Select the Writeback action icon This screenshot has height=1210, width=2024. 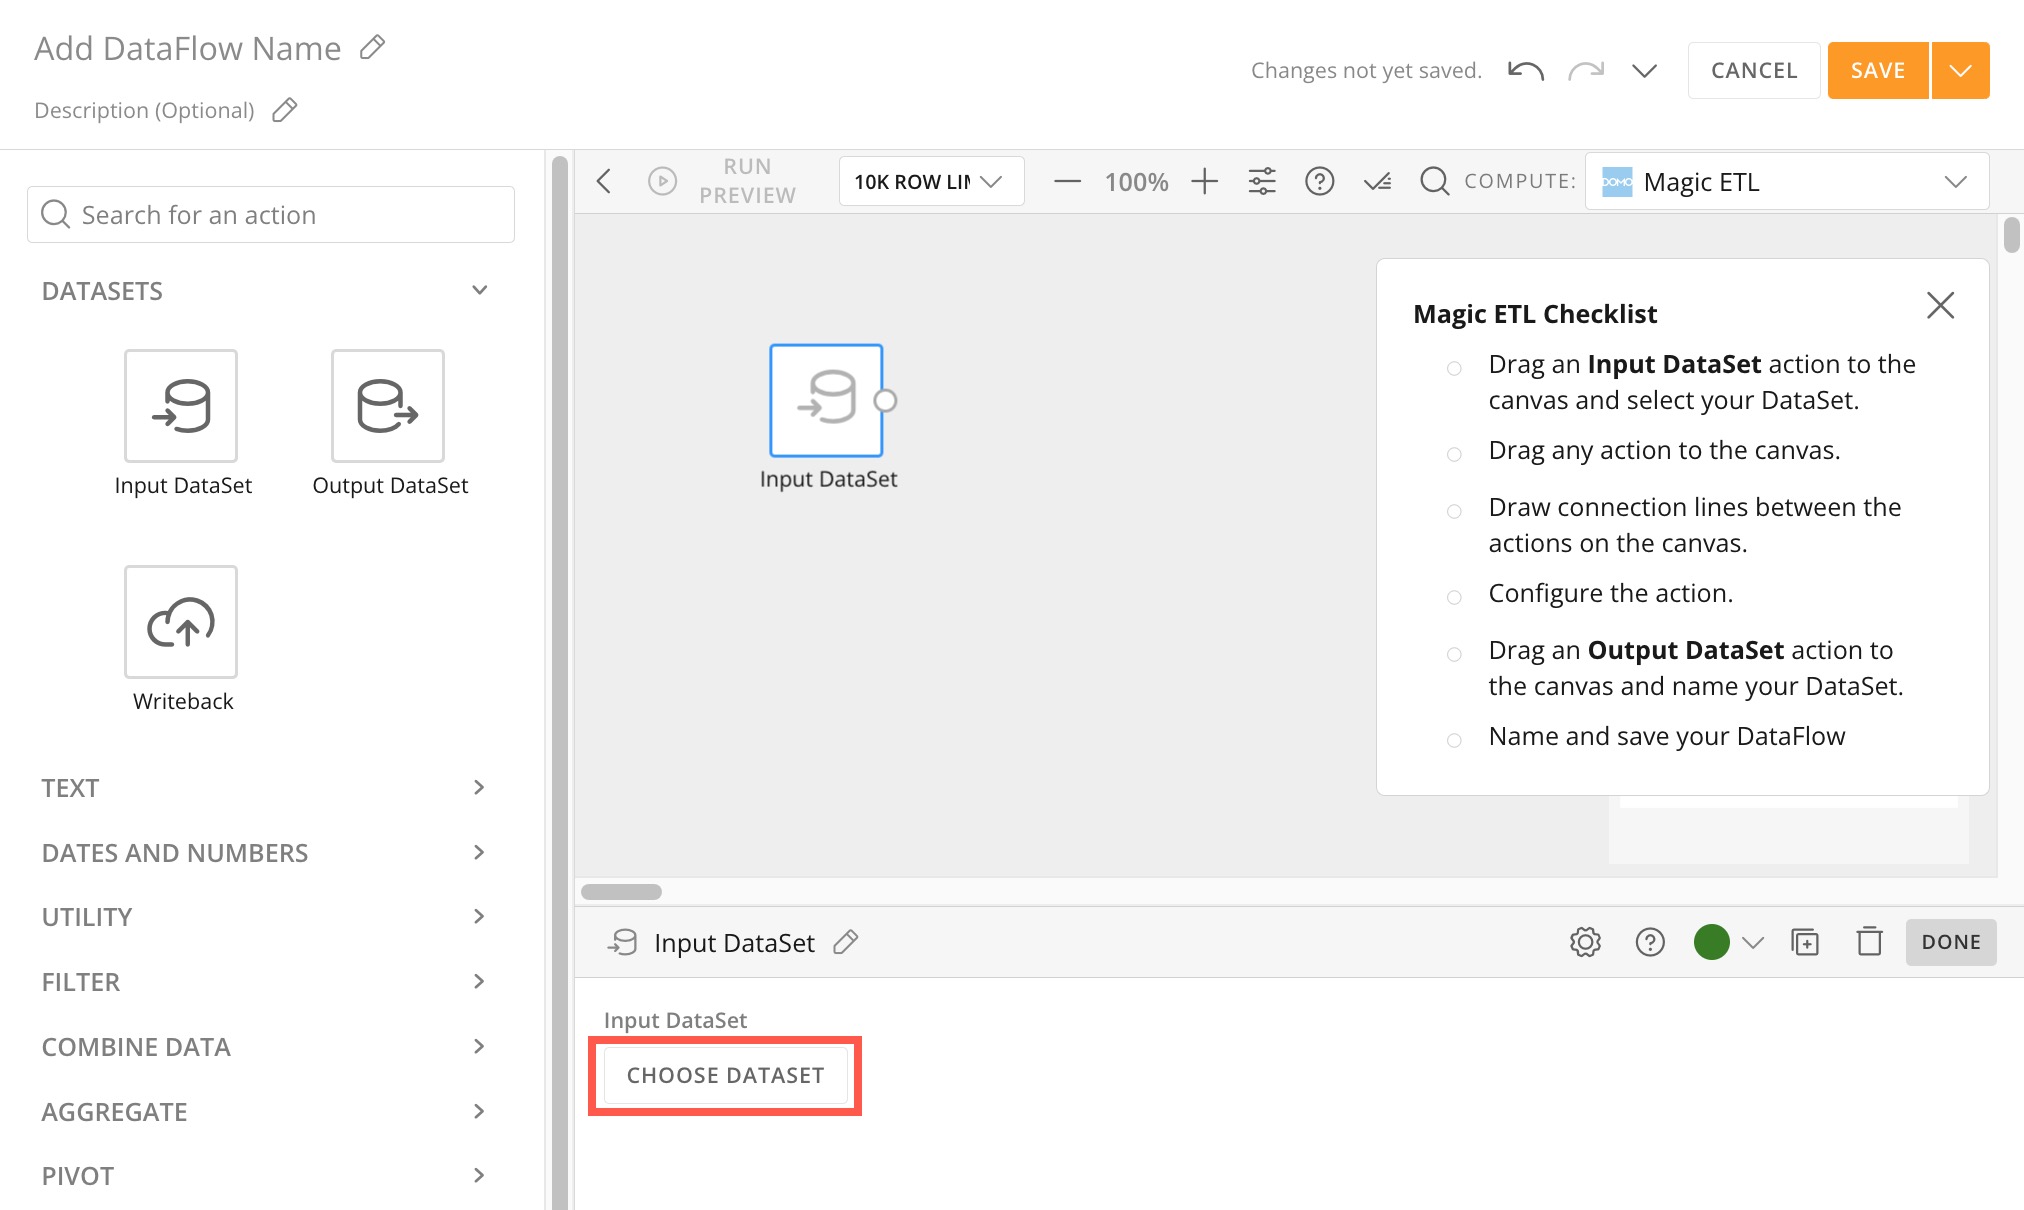181,621
